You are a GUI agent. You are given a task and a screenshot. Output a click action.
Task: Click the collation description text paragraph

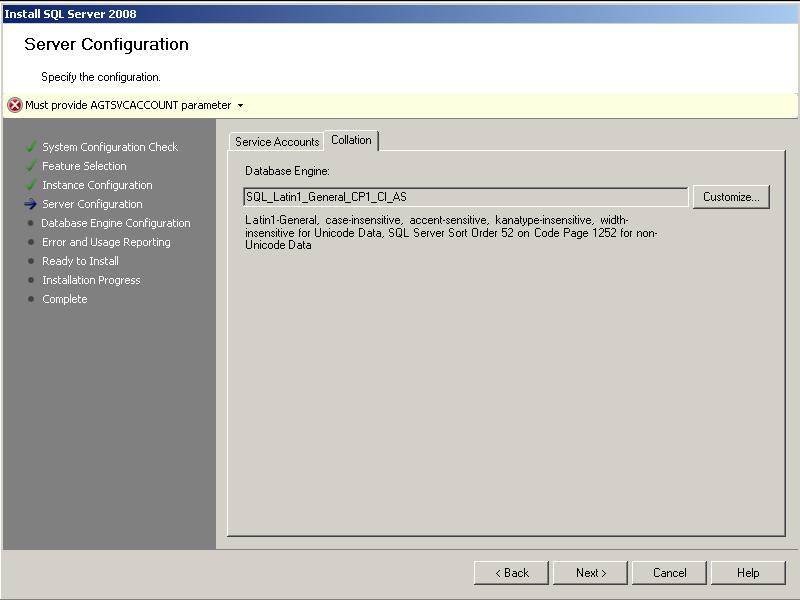click(451, 233)
